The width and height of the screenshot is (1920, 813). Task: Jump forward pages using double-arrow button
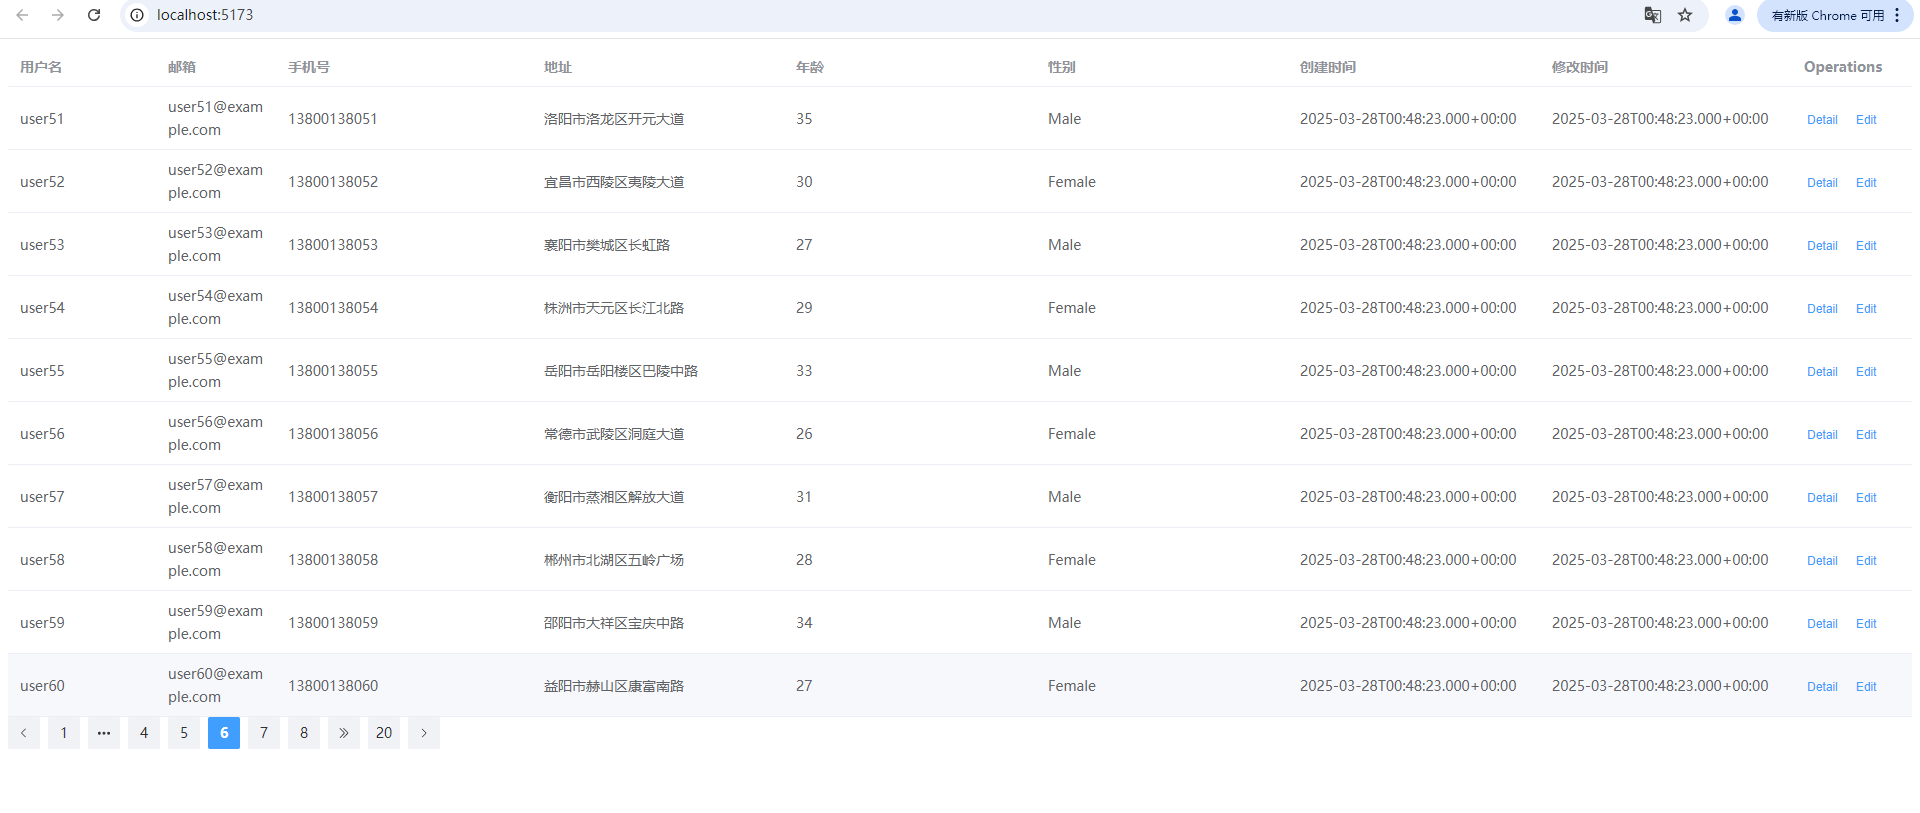coord(344,733)
